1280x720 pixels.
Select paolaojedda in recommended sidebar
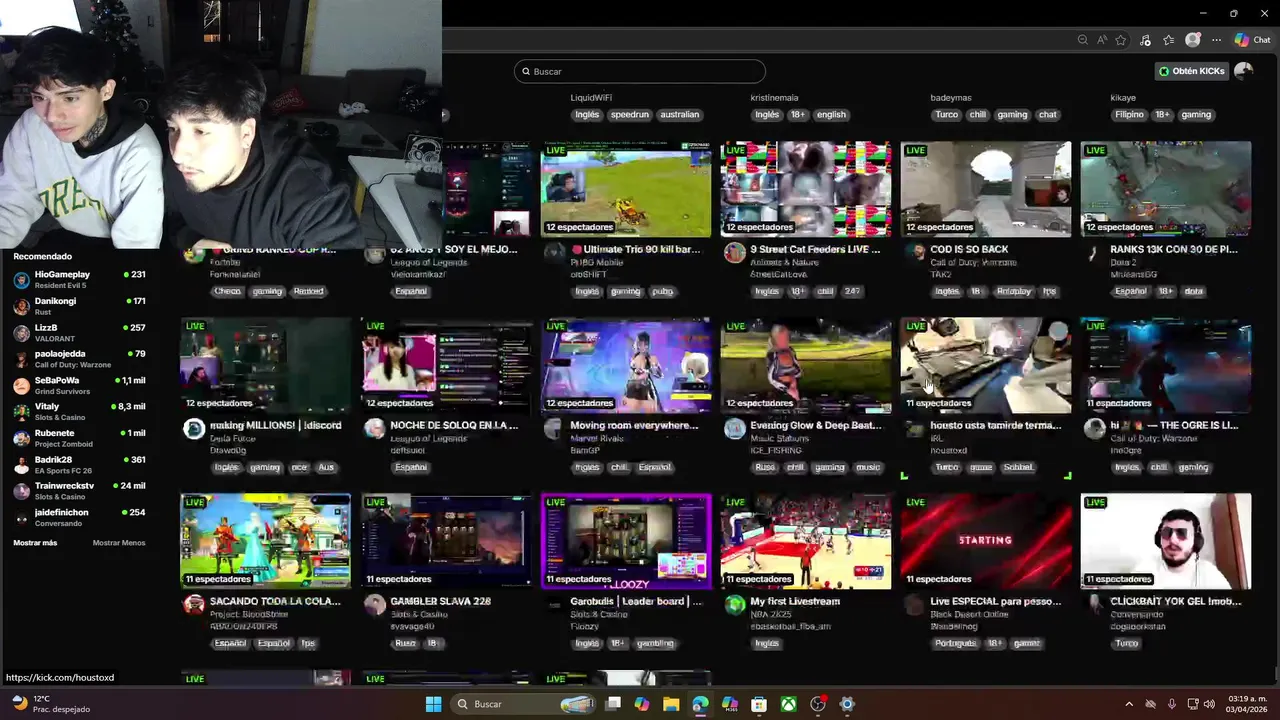tap(80, 358)
